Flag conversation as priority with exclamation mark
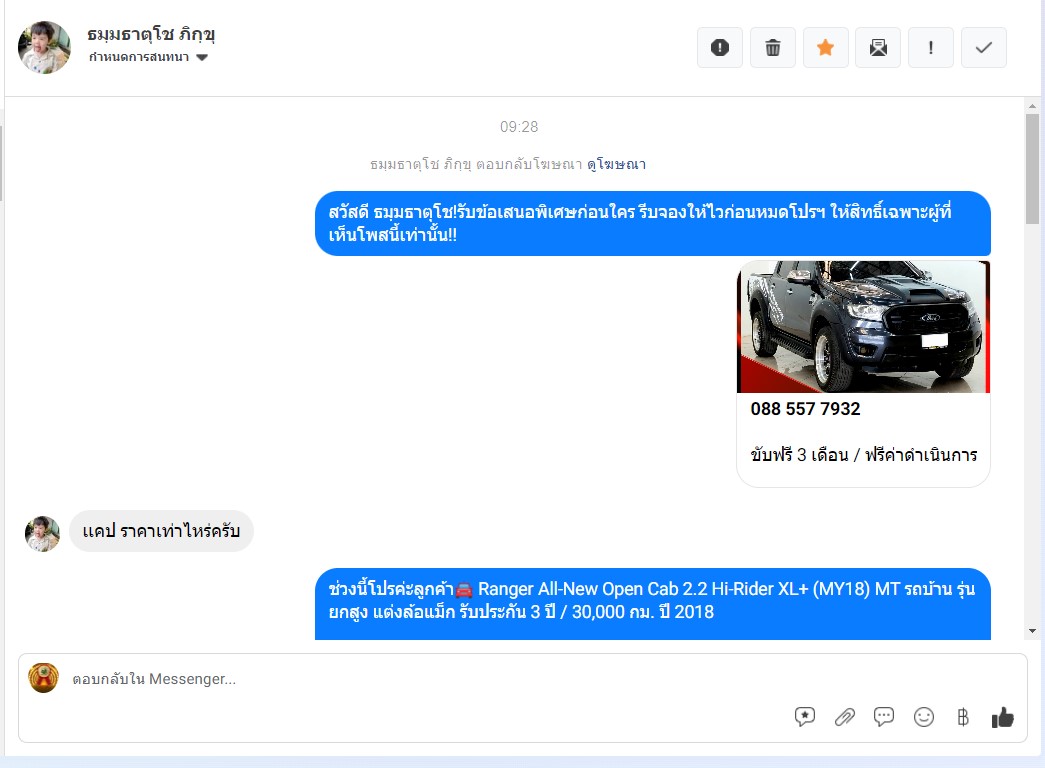1045x768 pixels. click(x=931, y=47)
